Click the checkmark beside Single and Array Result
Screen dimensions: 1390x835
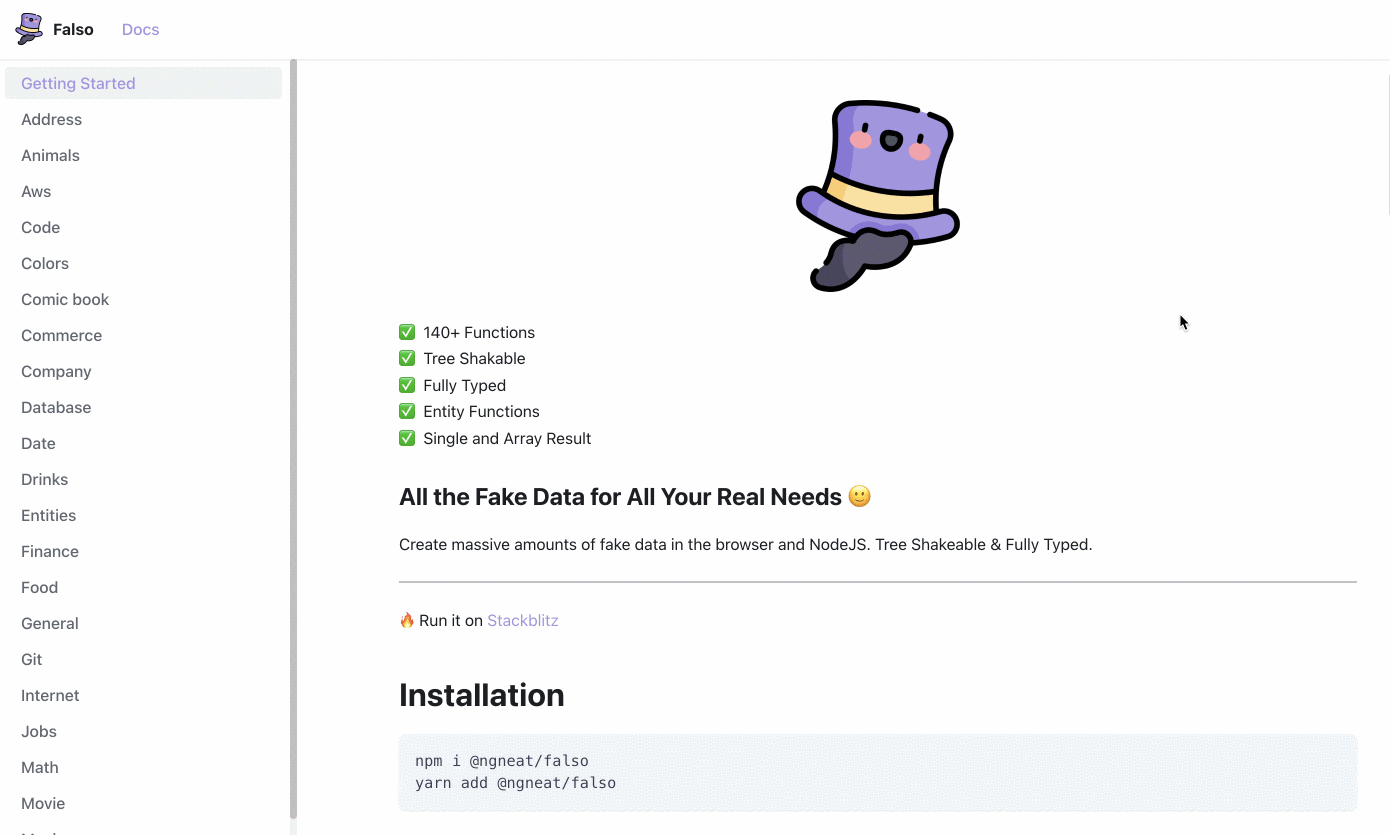tap(407, 438)
